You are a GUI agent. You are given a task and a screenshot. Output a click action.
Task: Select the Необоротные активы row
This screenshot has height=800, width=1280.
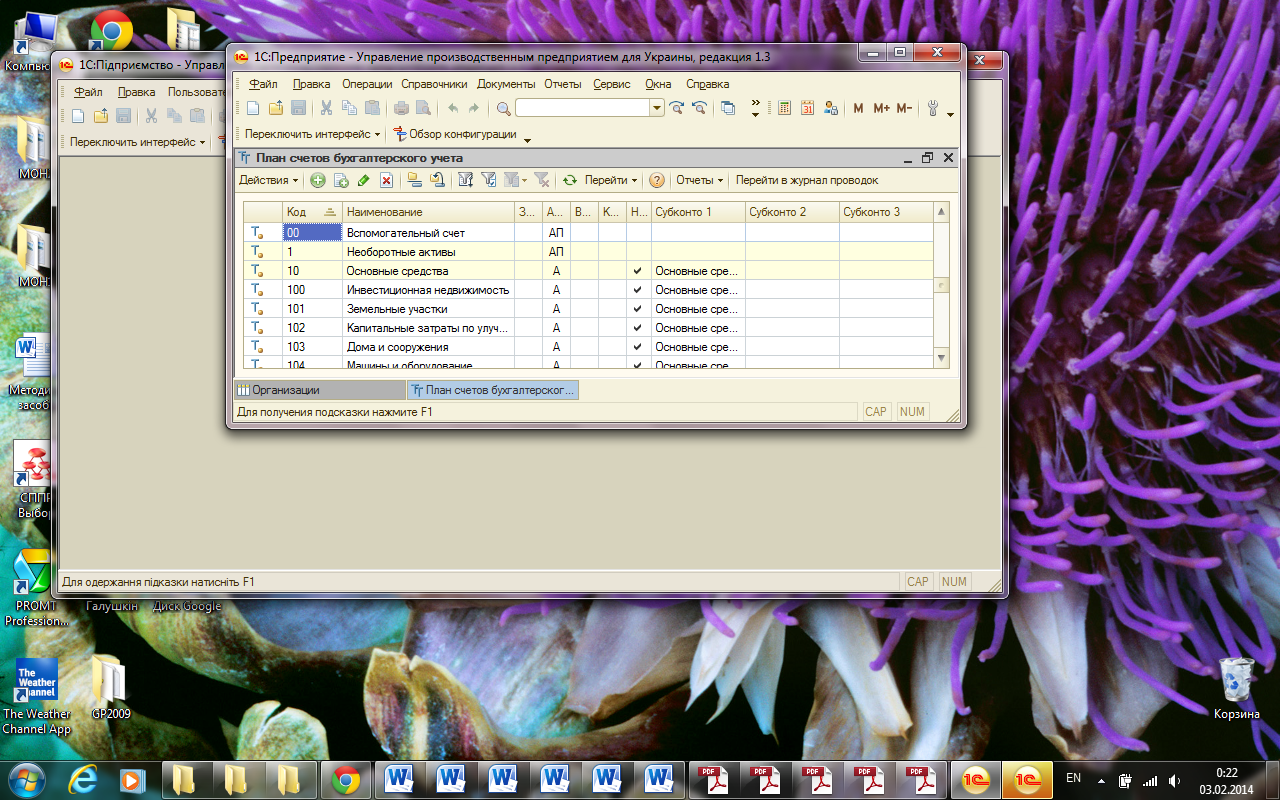coord(589,252)
